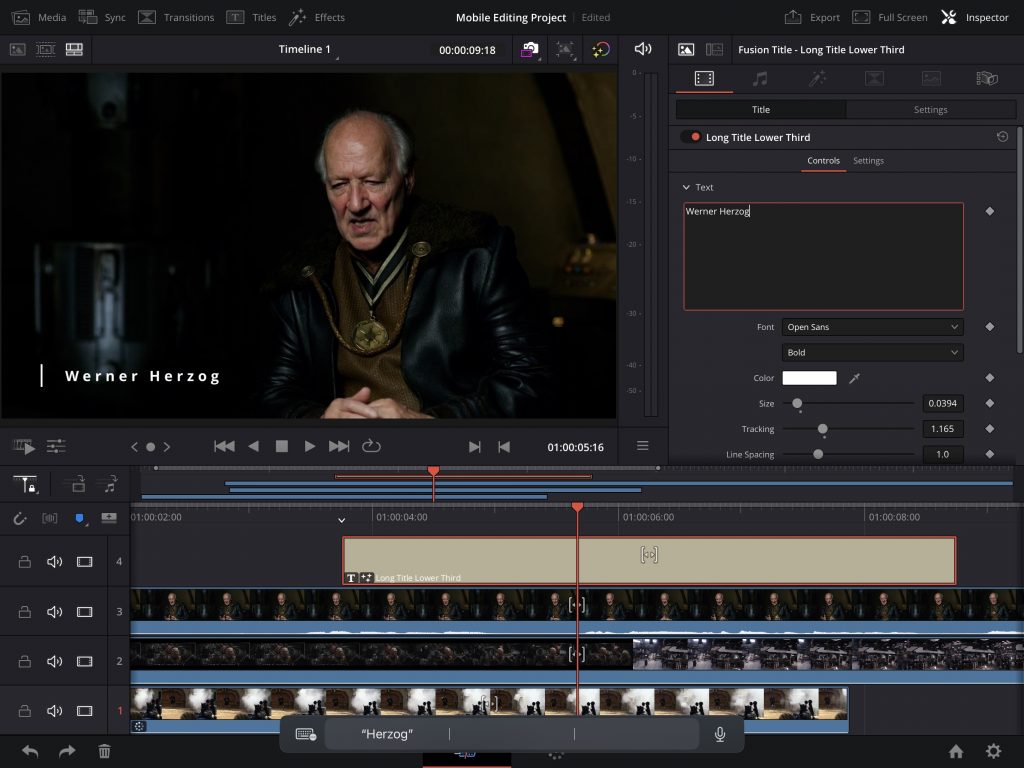This screenshot has width=1024, height=768.
Task: Mute audio on track 3
Action: pos(54,612)
